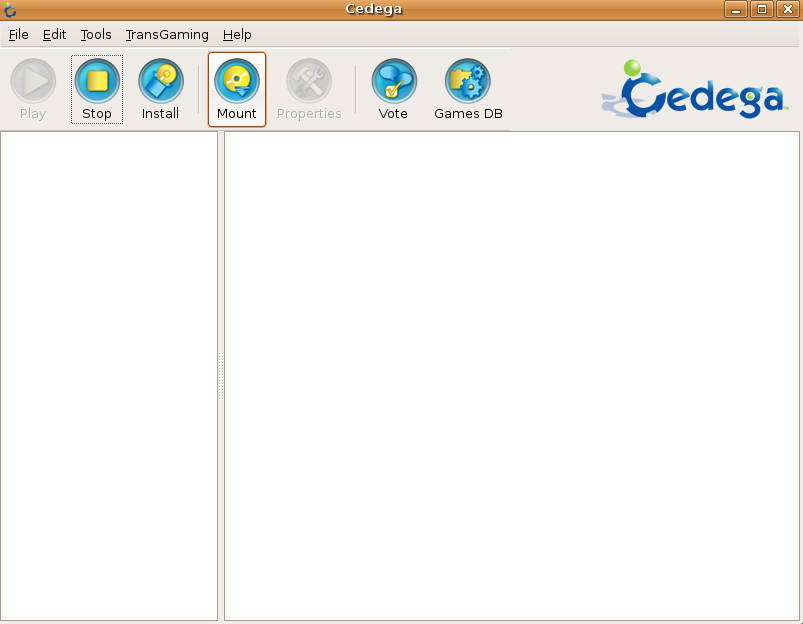
Task: Open the Help menu
Action: (x=237, y=35)
